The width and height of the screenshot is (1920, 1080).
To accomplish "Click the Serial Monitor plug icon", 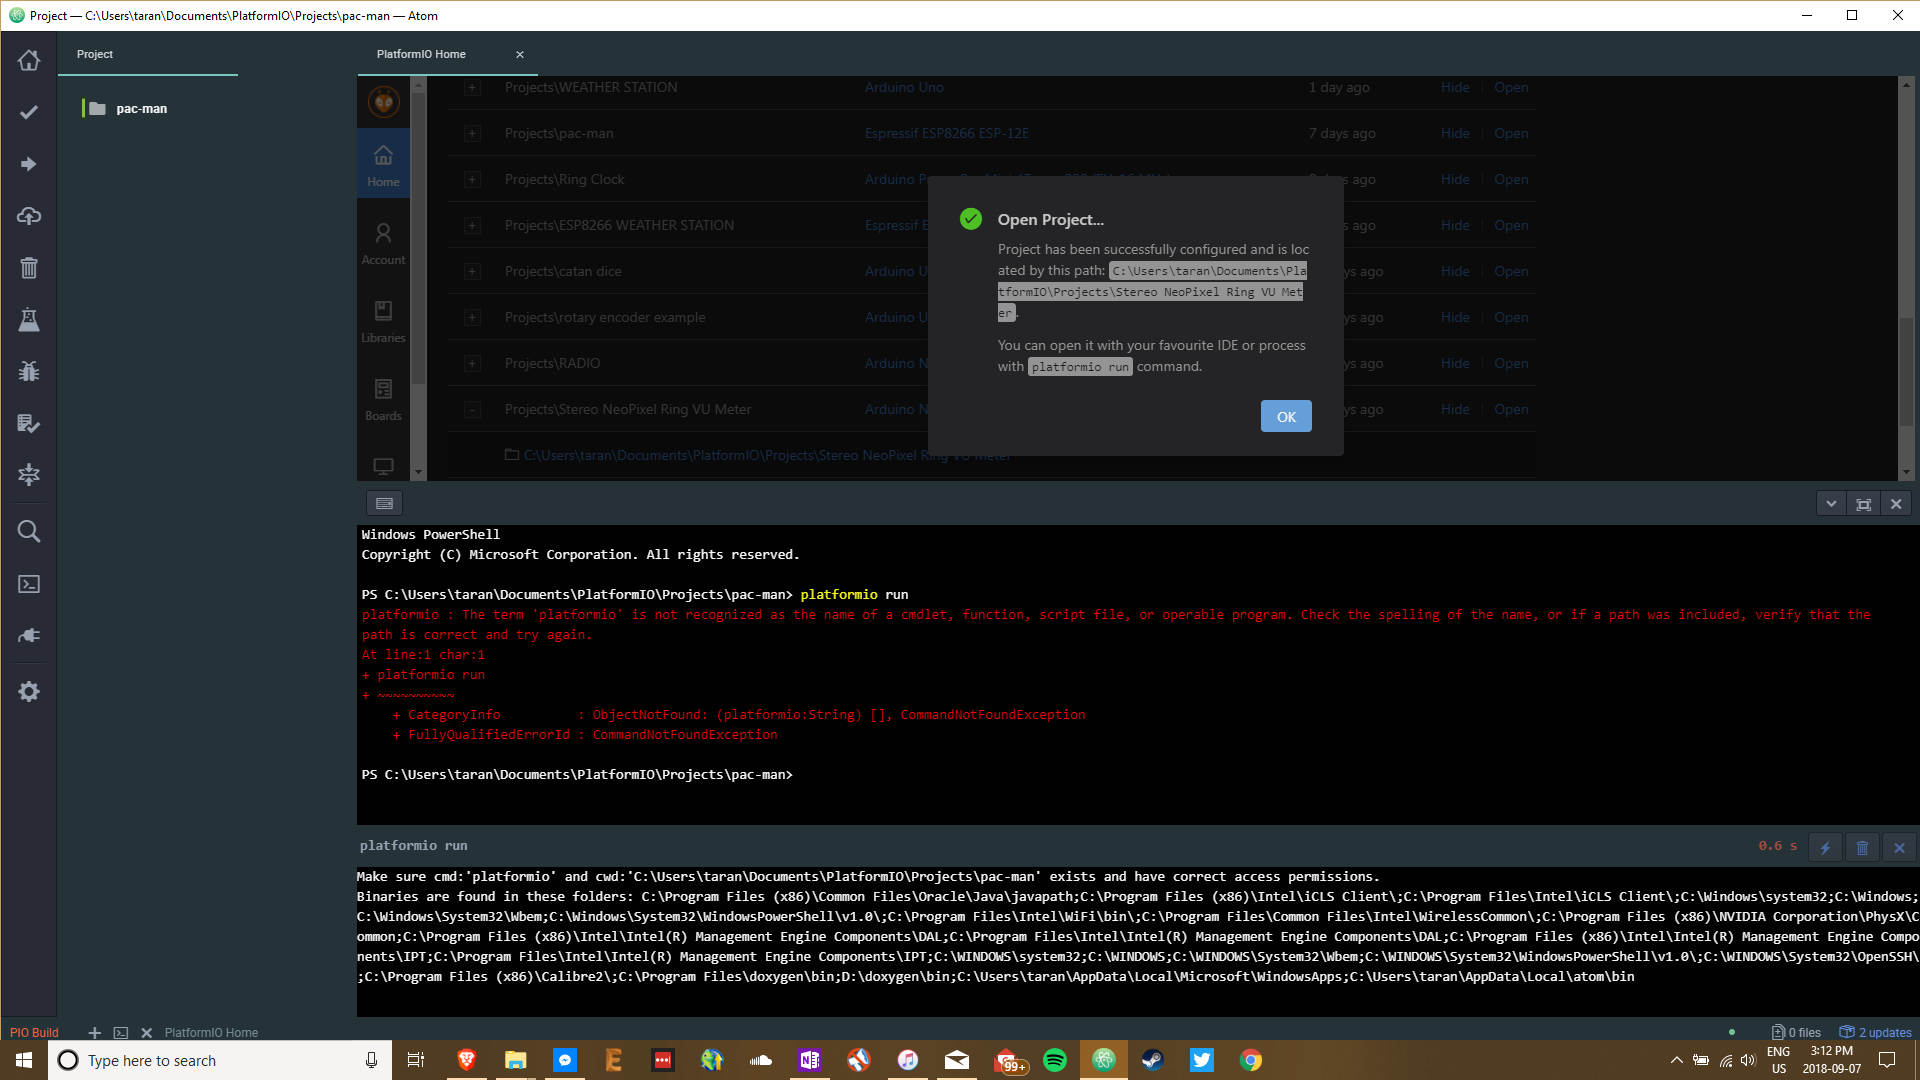I will (29, 636).
